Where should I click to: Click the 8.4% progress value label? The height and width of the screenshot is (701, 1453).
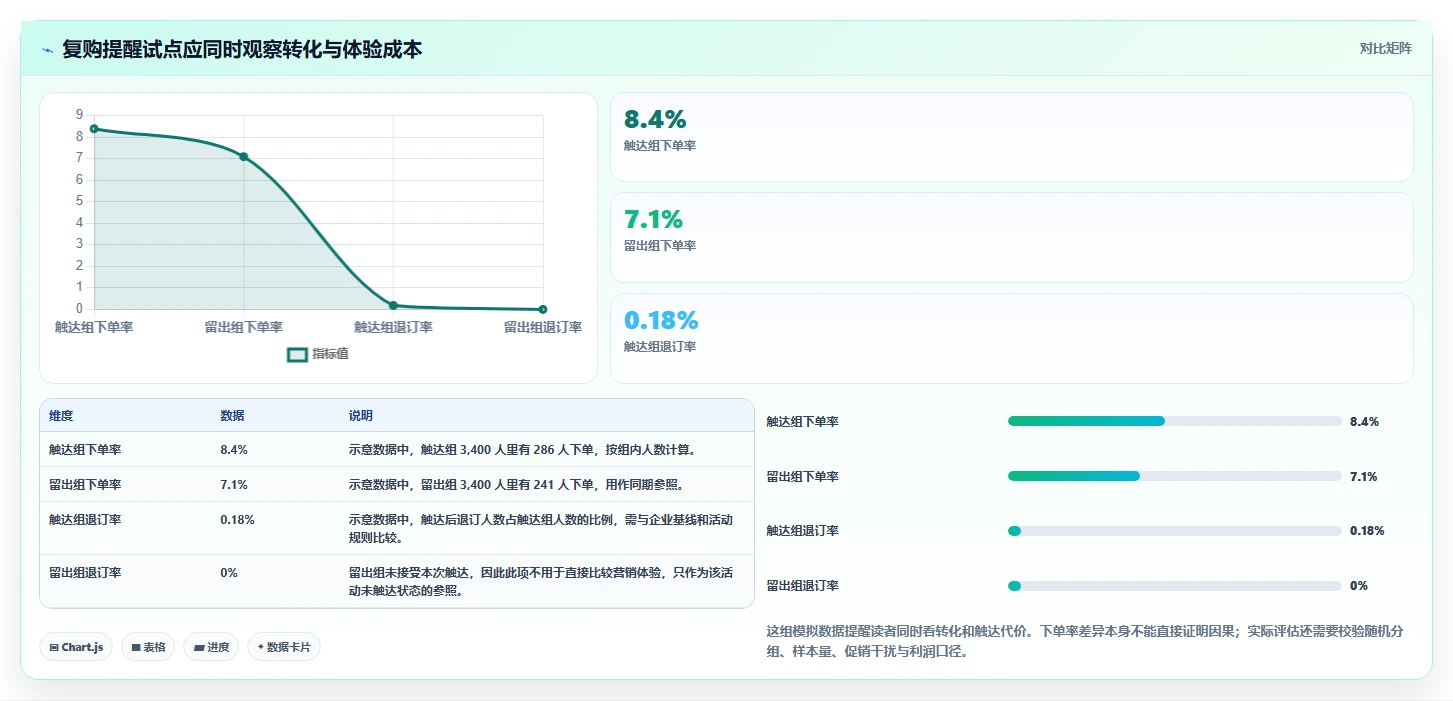pyautogui.click(x=1364, y=422)
